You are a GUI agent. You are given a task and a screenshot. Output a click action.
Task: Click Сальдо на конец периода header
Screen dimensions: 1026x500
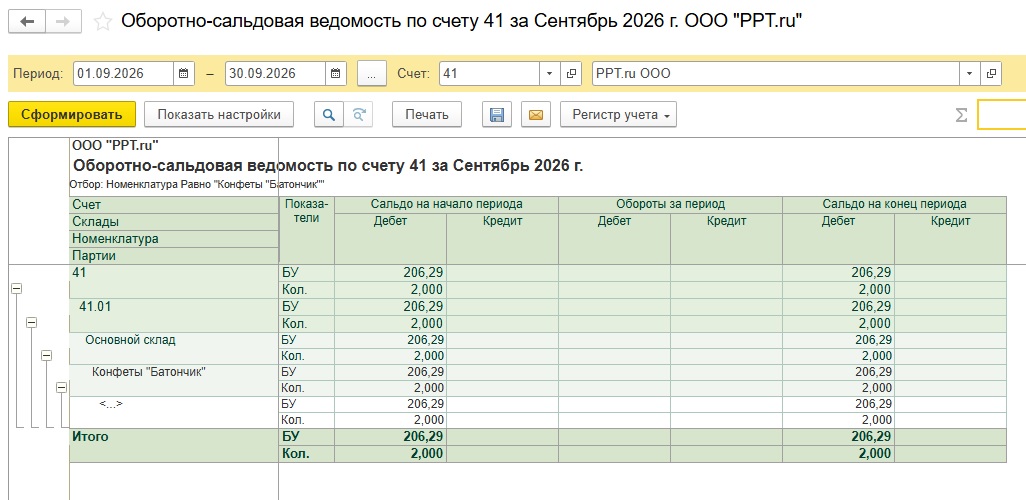(x=894, y=204)
